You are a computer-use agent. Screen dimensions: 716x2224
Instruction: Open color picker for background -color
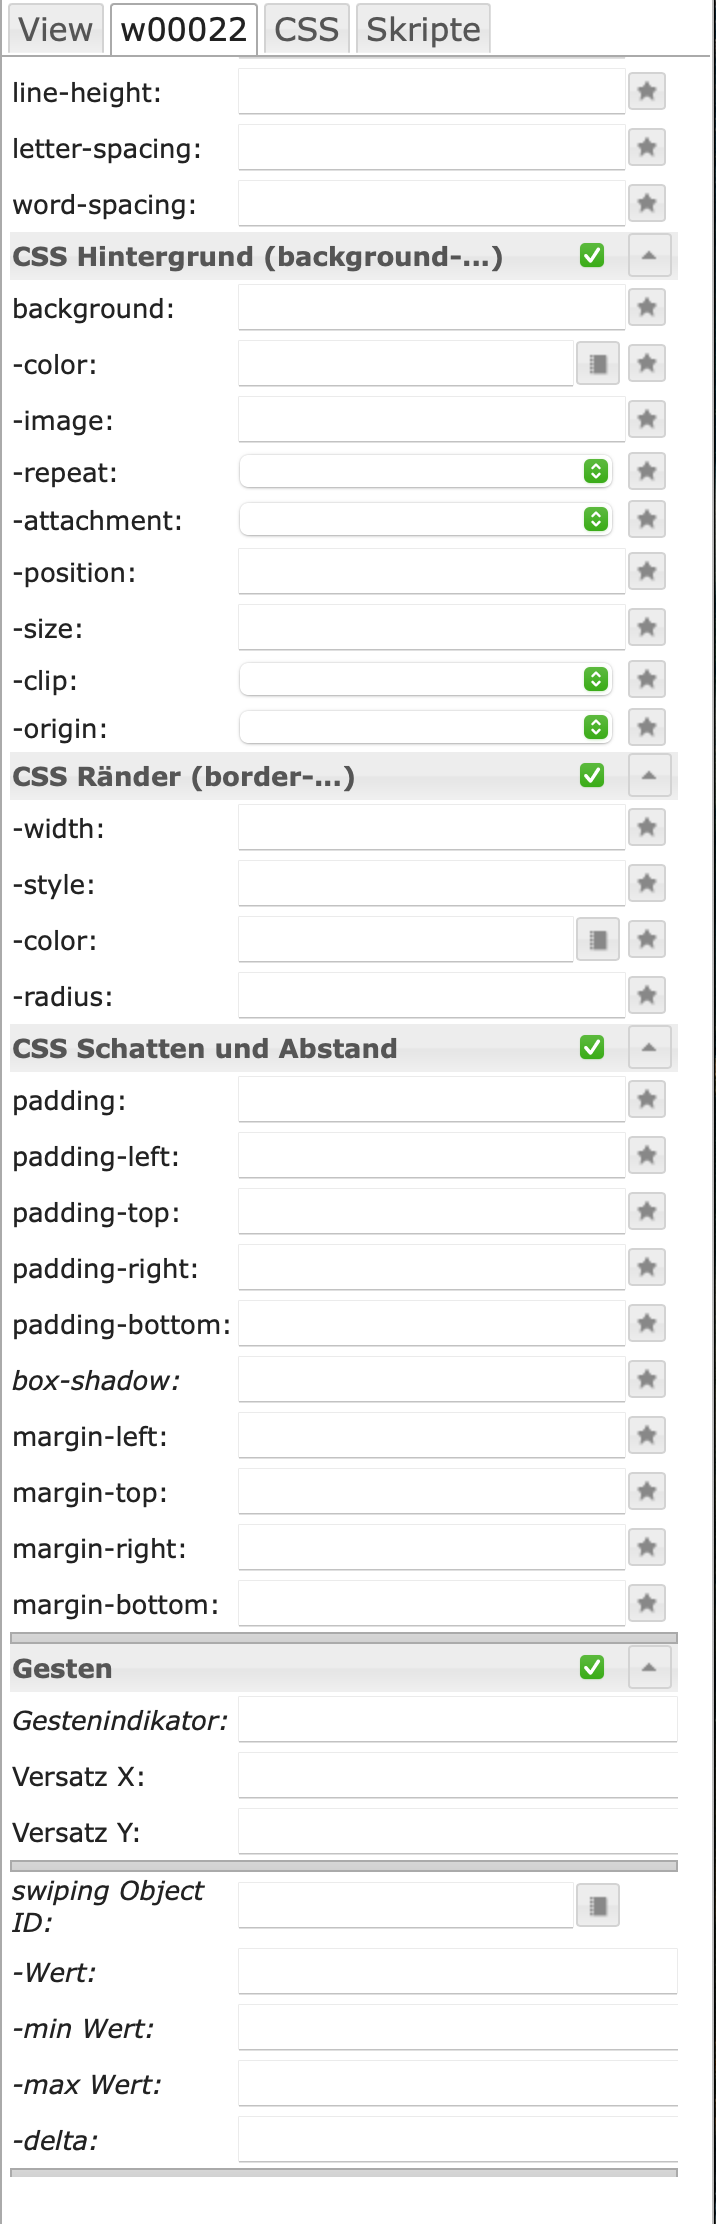598,364
